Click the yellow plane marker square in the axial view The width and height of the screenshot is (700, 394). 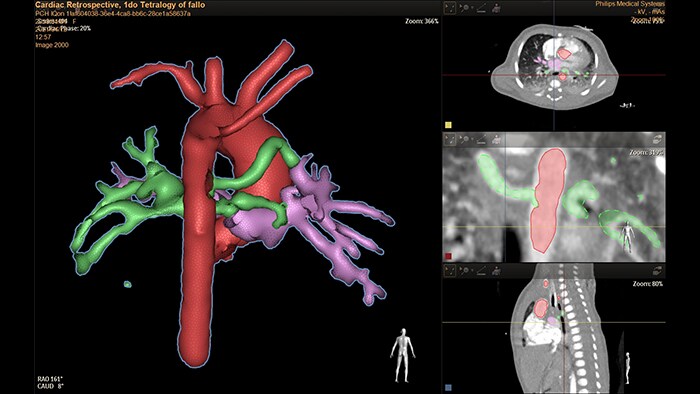[x=448, y=125]
